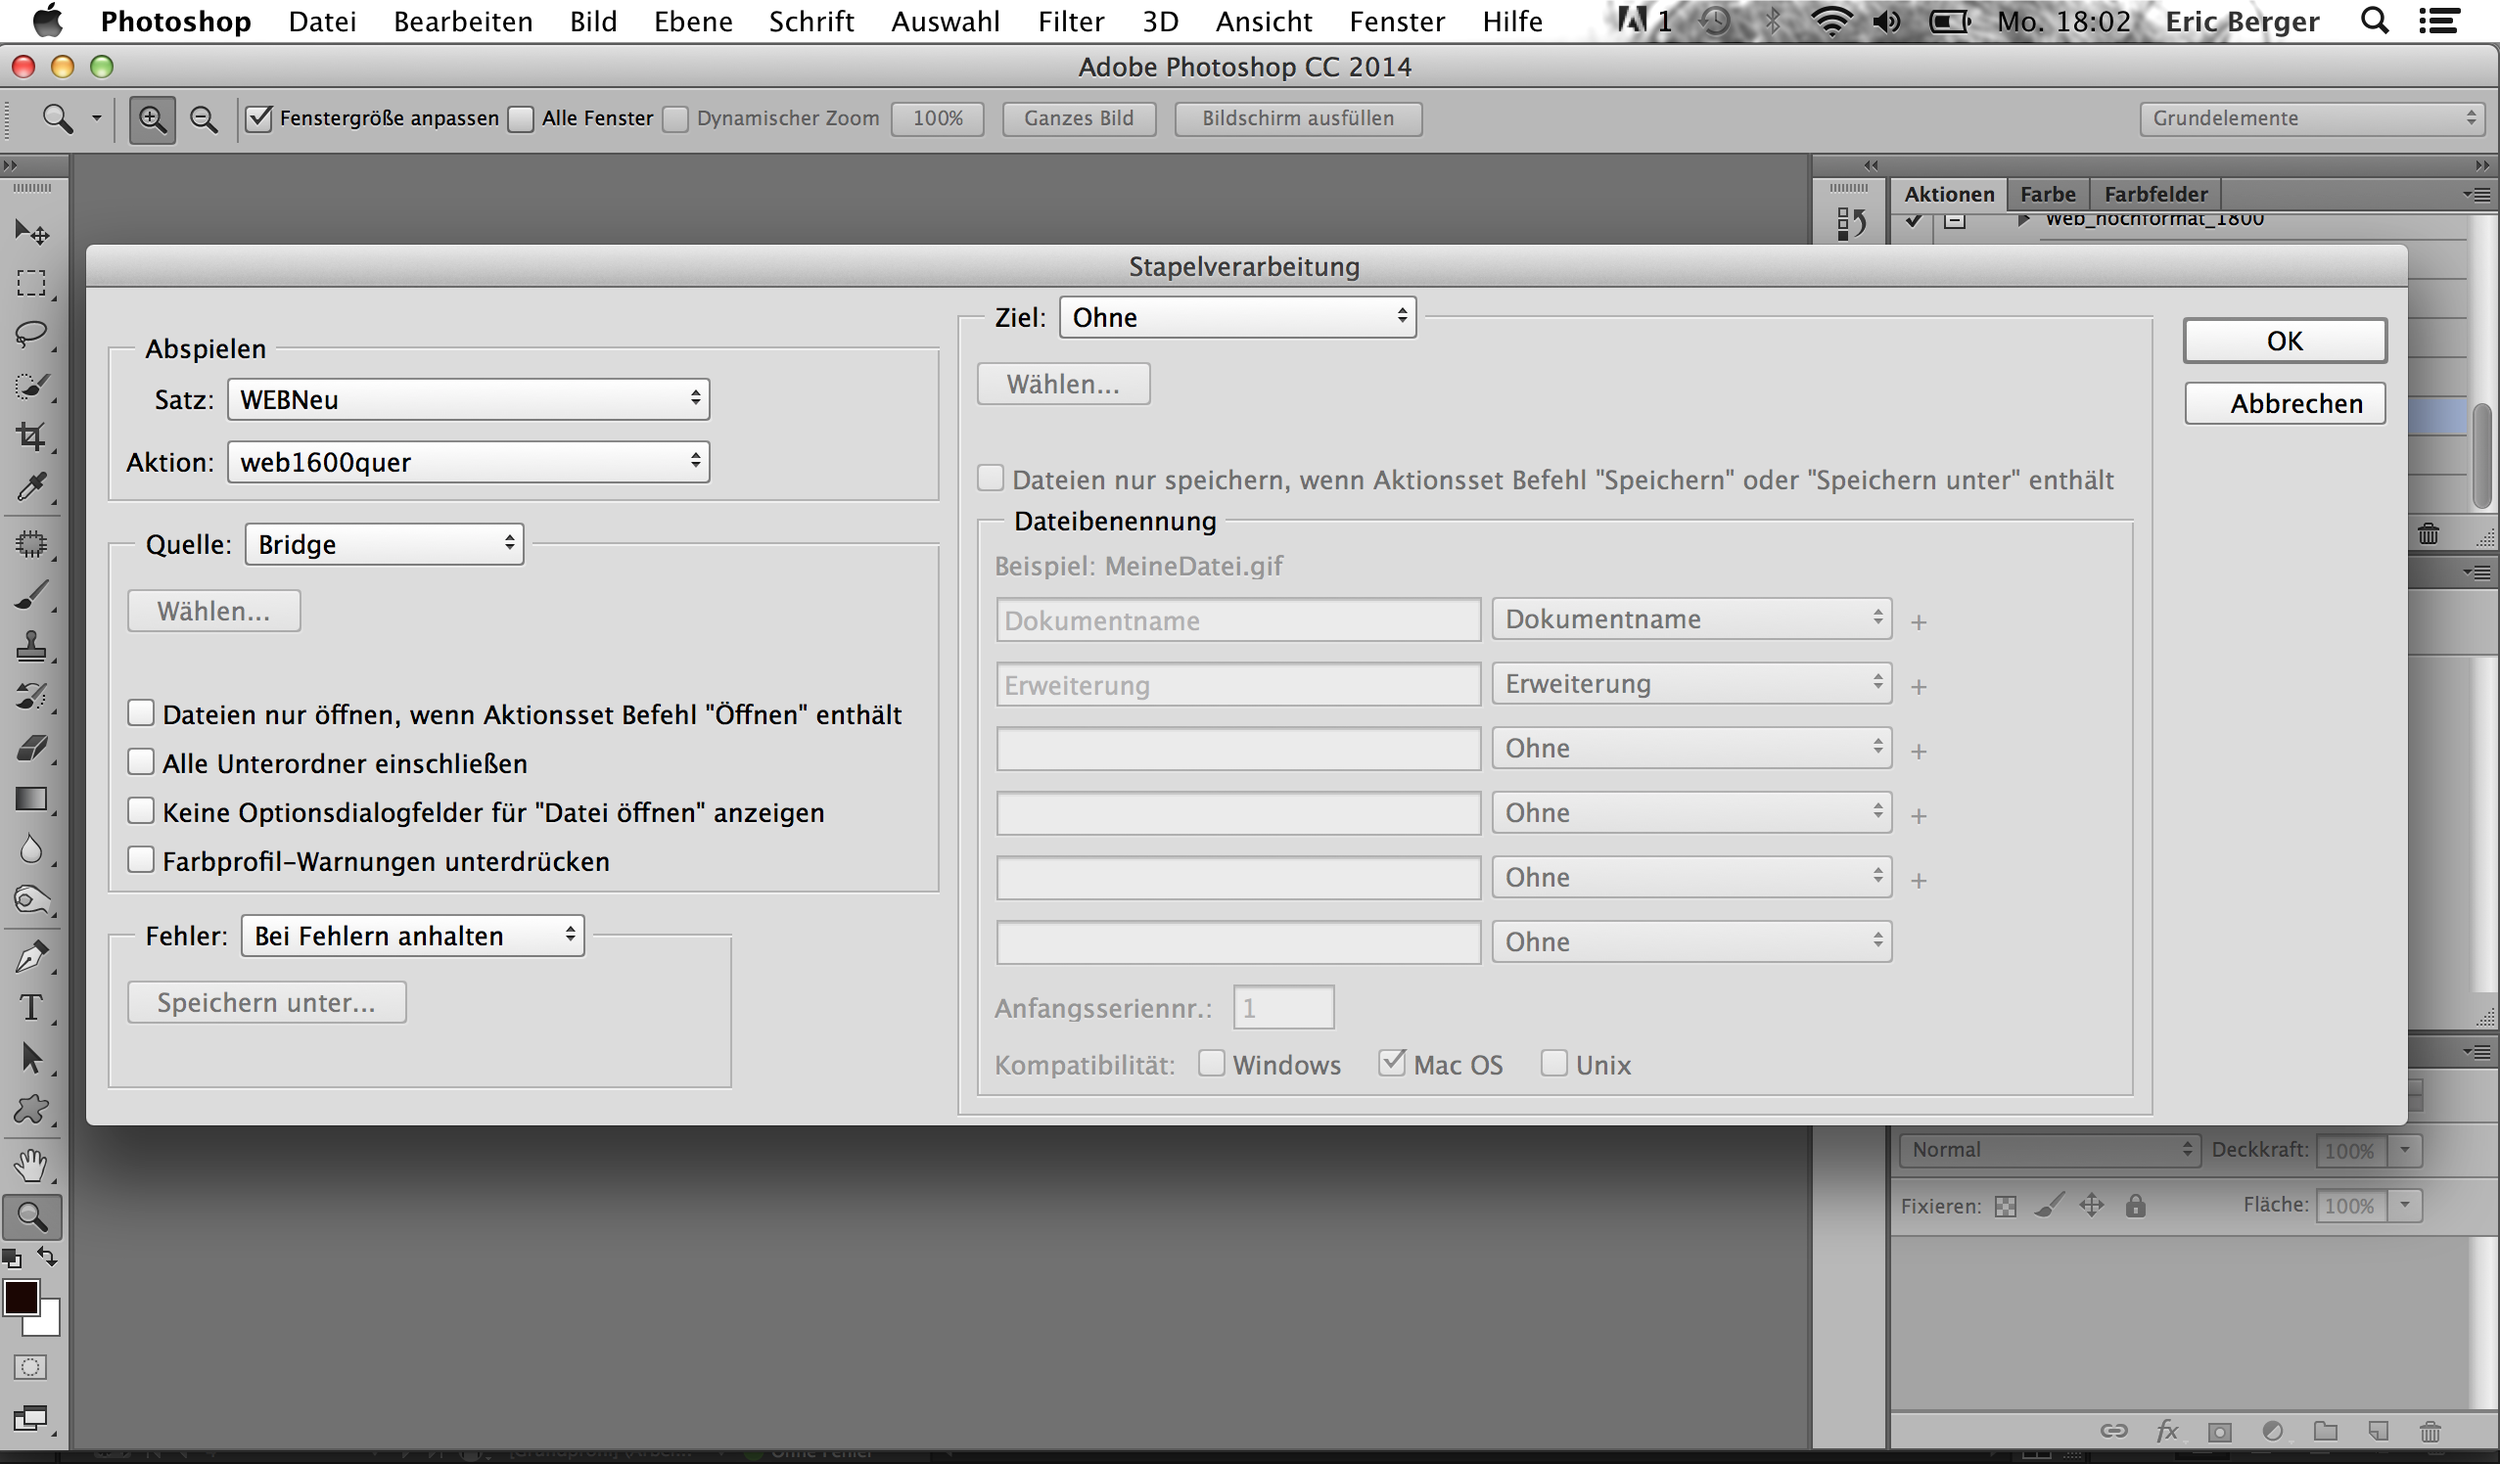Open the Erweiterung naming dropdown

(x=1692, y=684)
